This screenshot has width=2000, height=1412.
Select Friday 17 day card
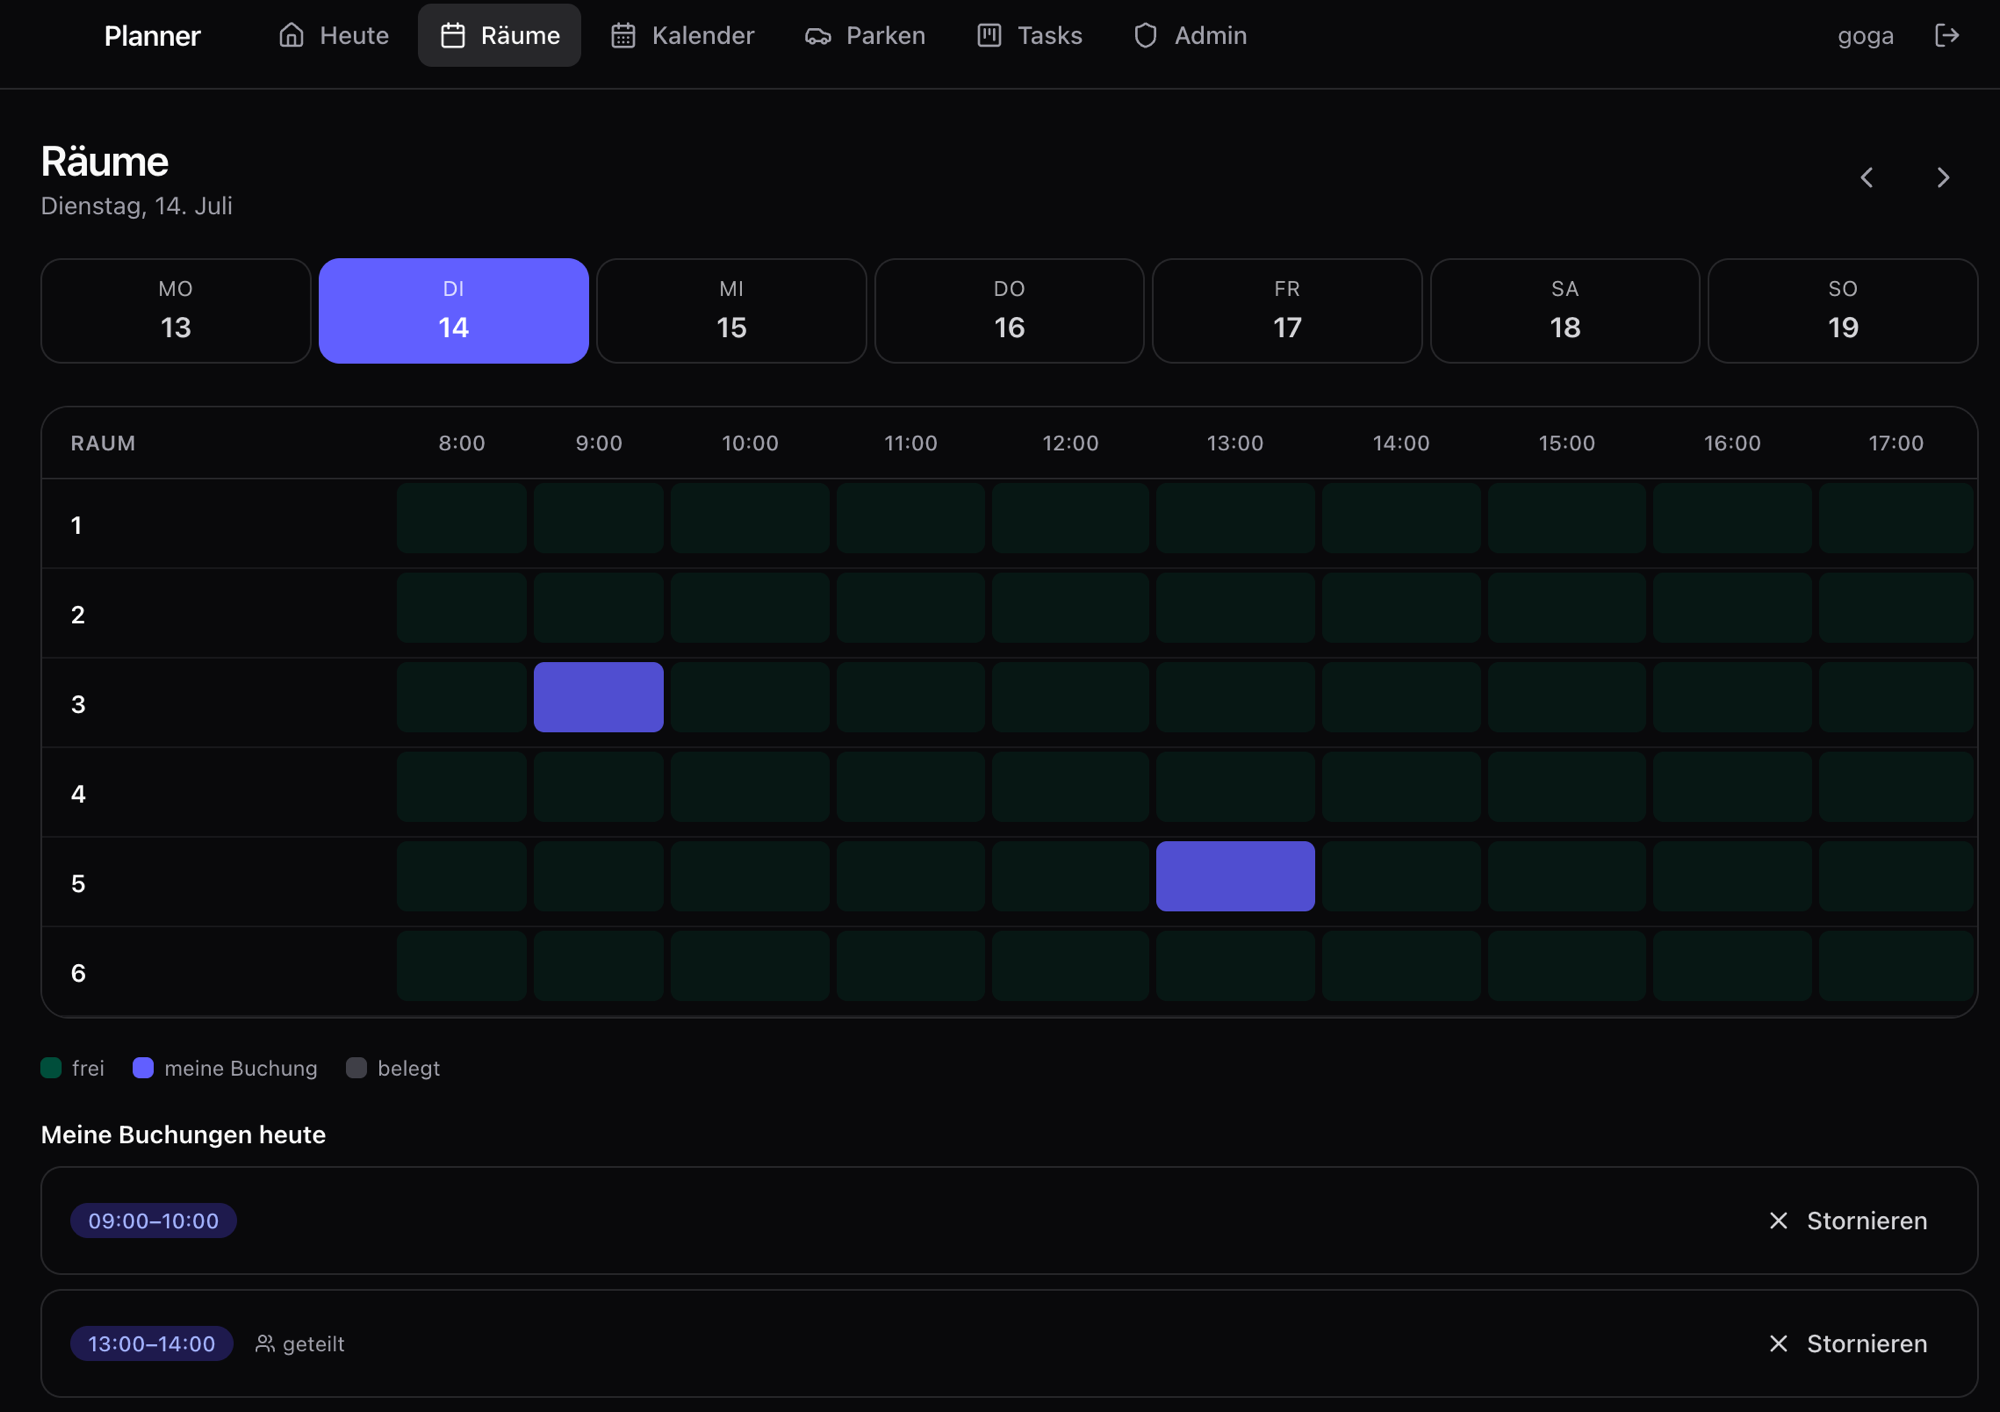(1287, 311)
